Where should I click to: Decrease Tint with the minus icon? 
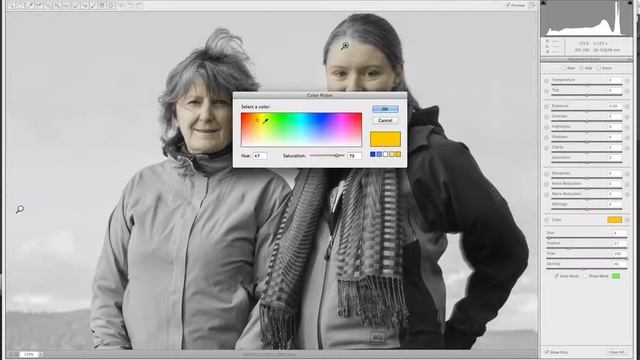(x=547, y=91)
